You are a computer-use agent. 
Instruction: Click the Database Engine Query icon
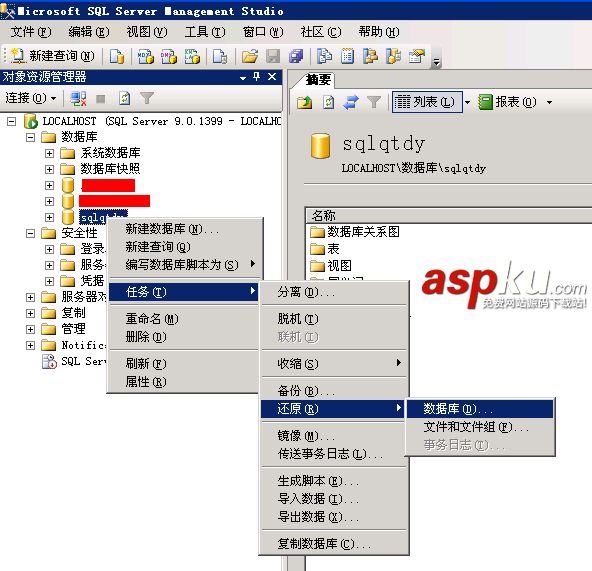coord(117,56)
